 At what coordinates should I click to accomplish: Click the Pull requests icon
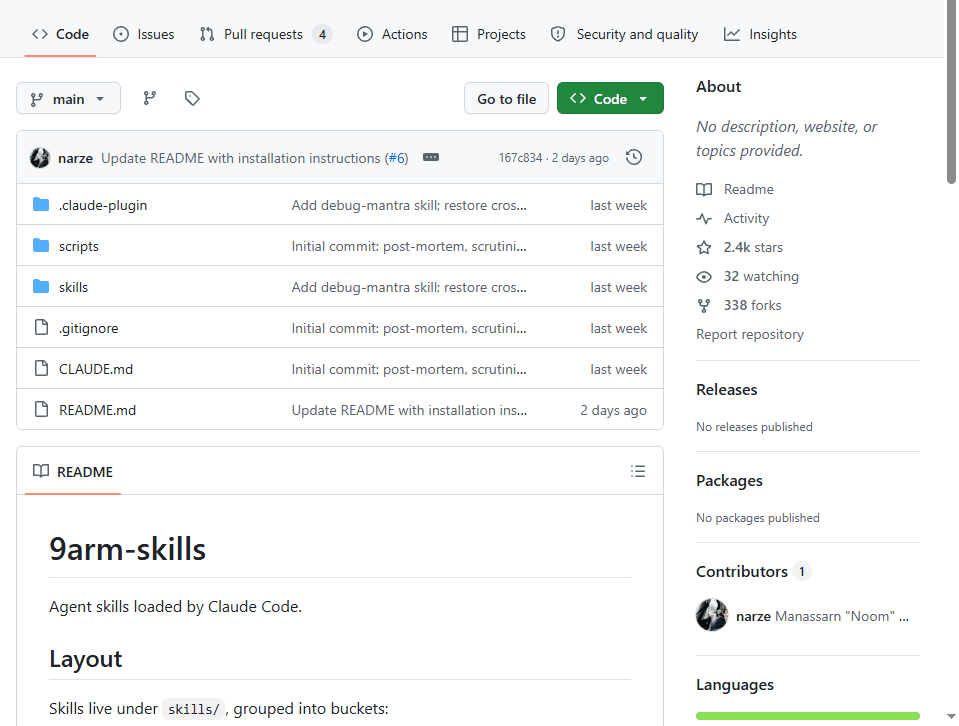(207, 34)
